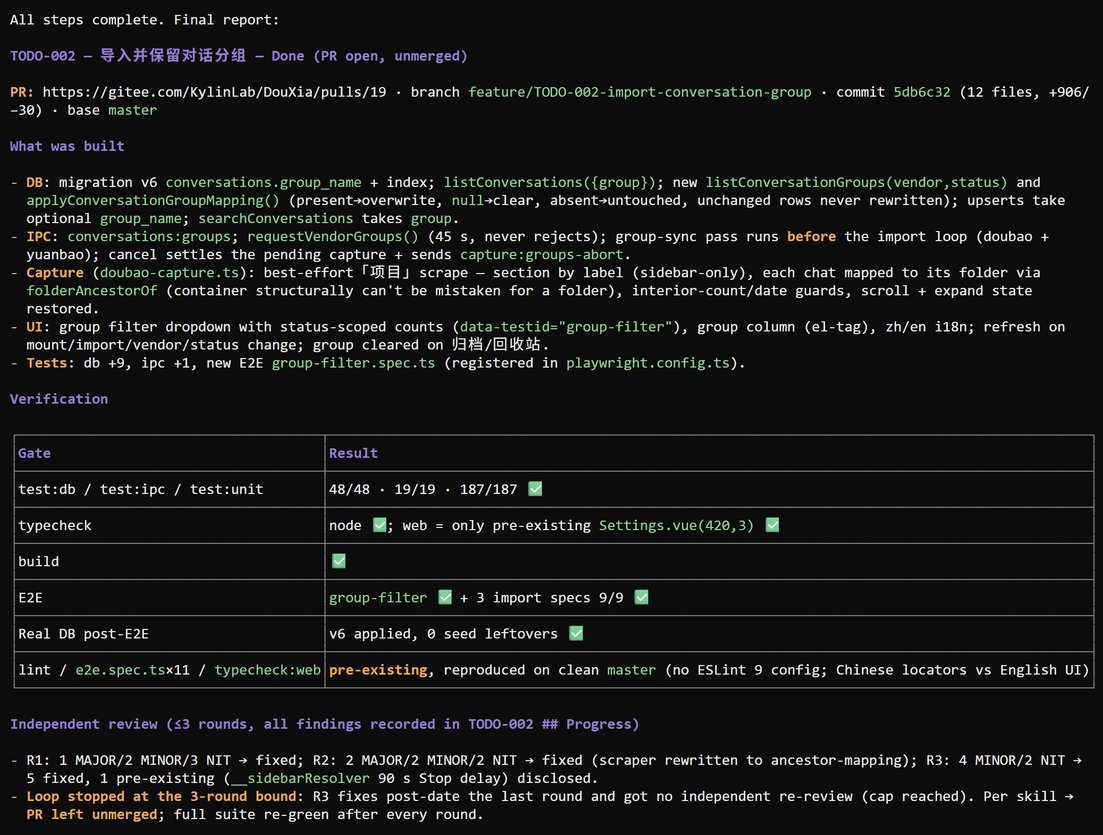Click the "What was built" heading
Image resolution: width=1103 pixels, height=835 pixels.
point(67,146)
